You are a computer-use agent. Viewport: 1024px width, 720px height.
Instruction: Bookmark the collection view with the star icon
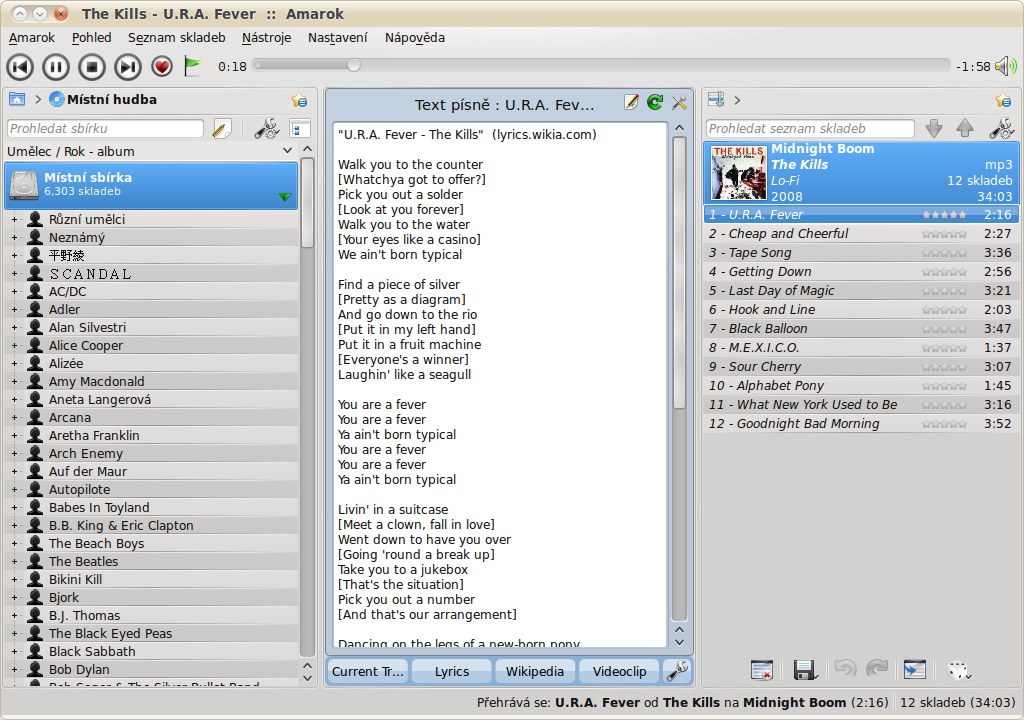(300, 100)
